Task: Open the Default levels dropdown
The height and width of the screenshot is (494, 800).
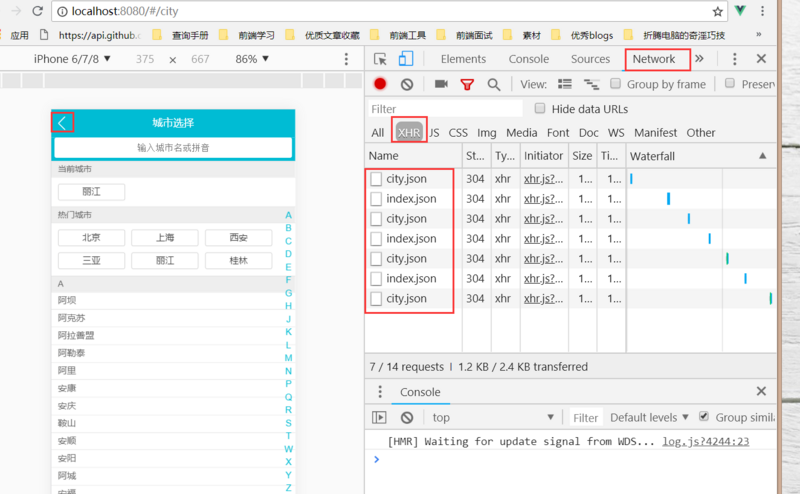Action: click(x=649, y=417)
